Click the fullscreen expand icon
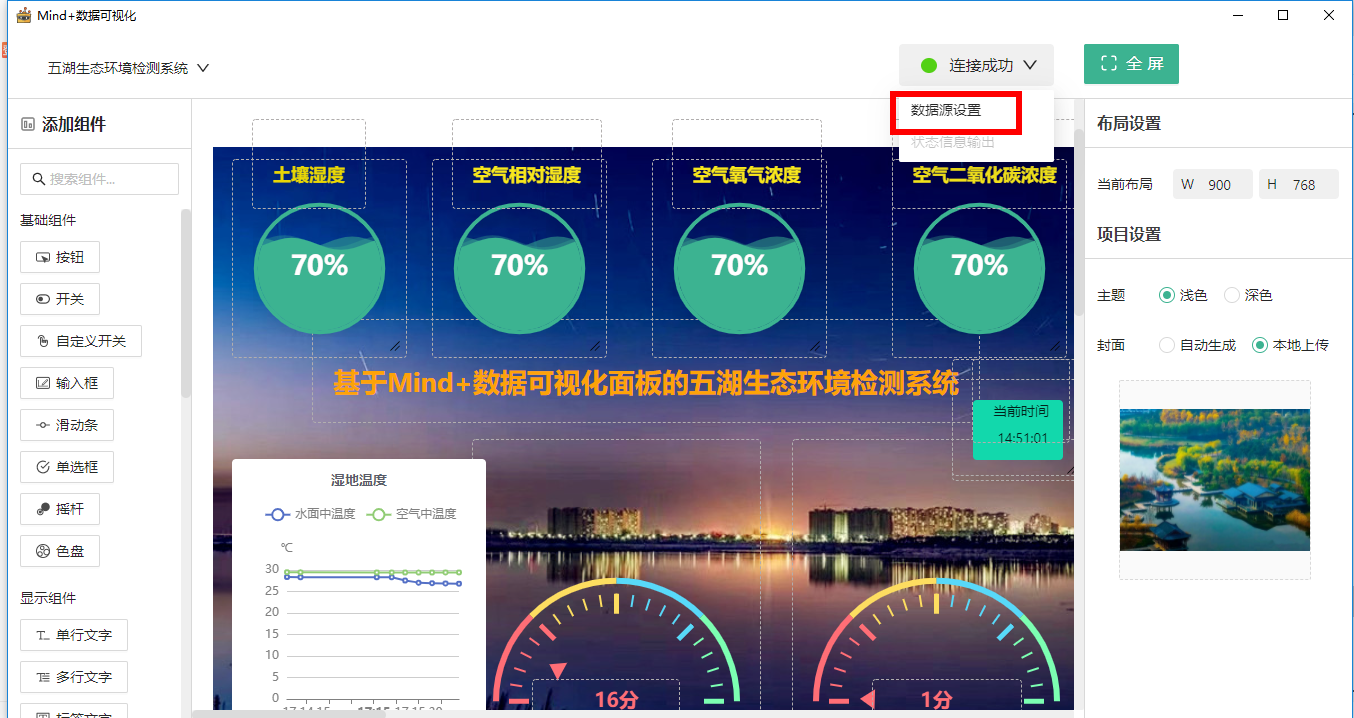 pos(1108,64)
